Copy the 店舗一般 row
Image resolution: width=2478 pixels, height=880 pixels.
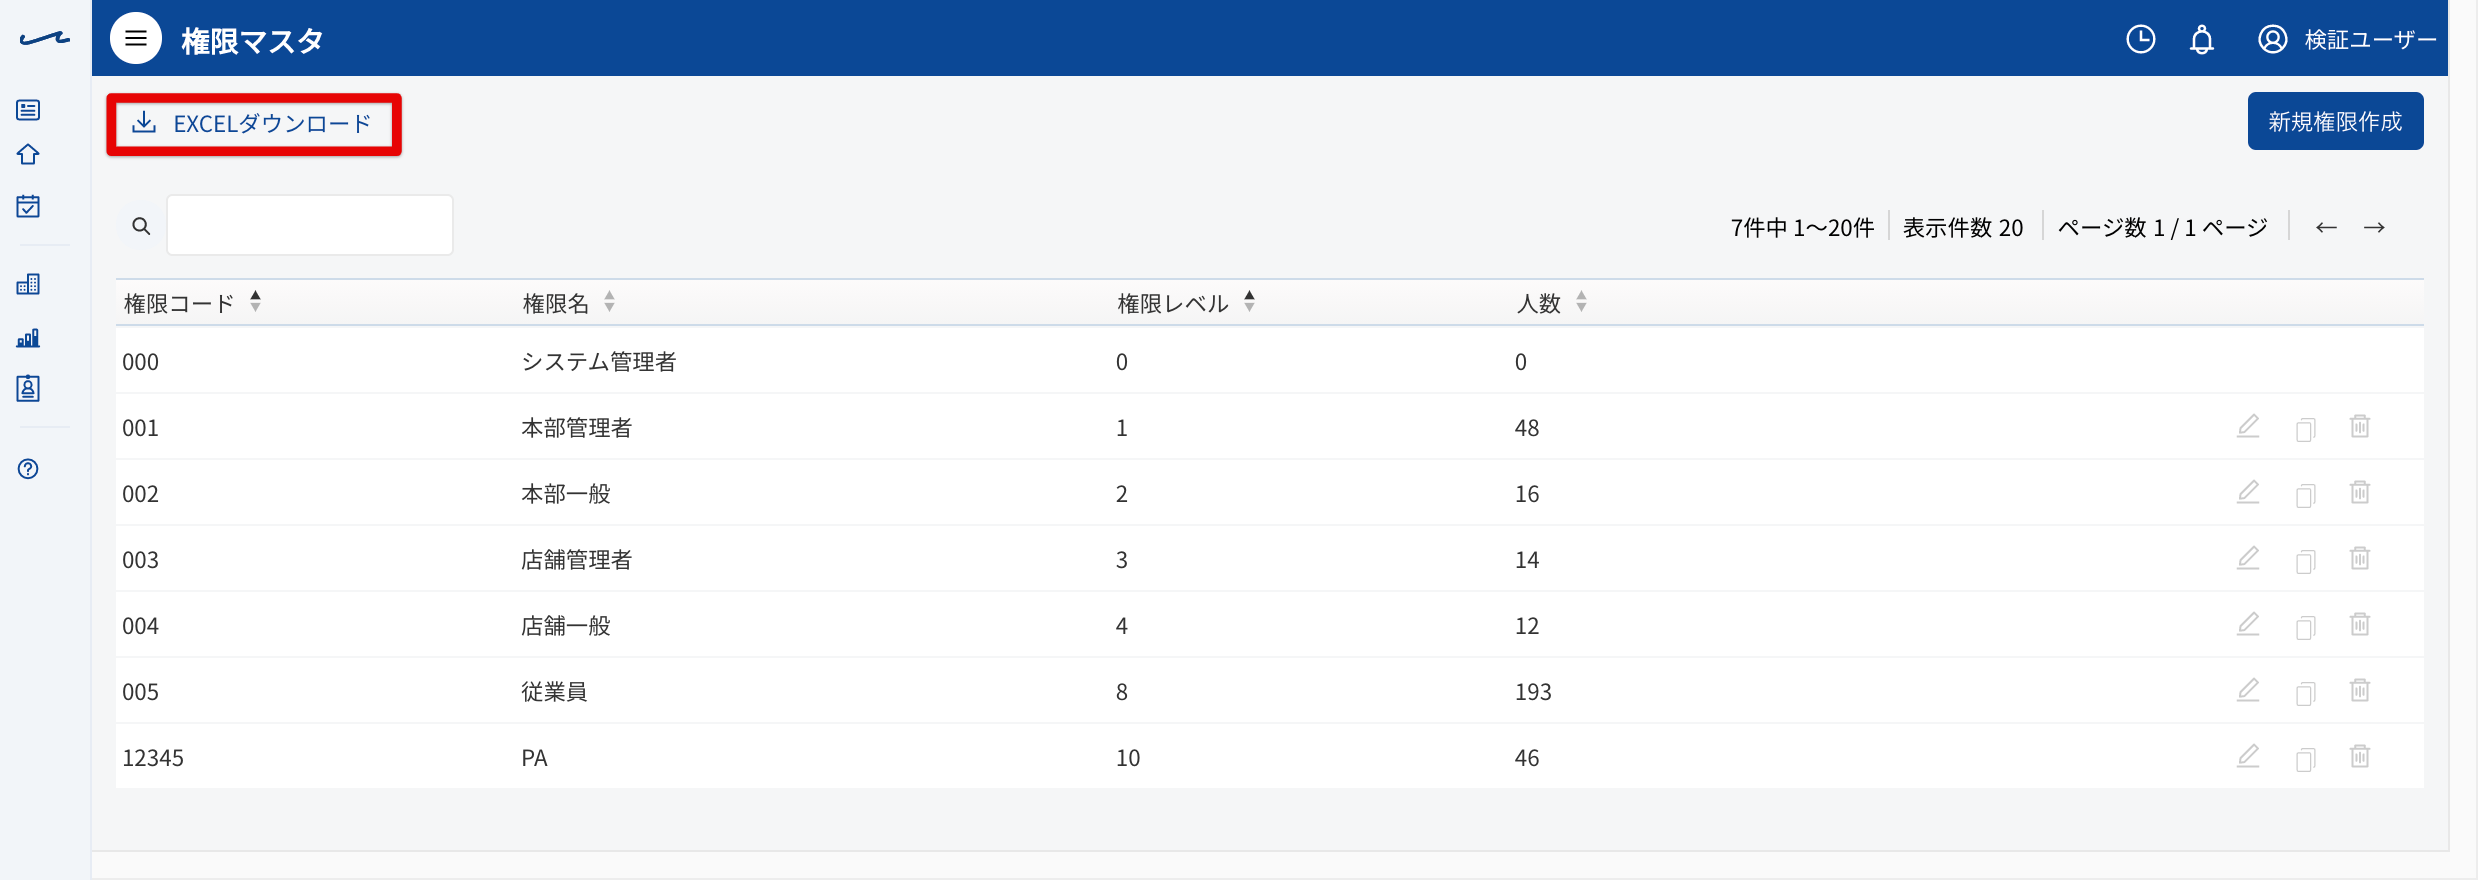coord(2305,627)
